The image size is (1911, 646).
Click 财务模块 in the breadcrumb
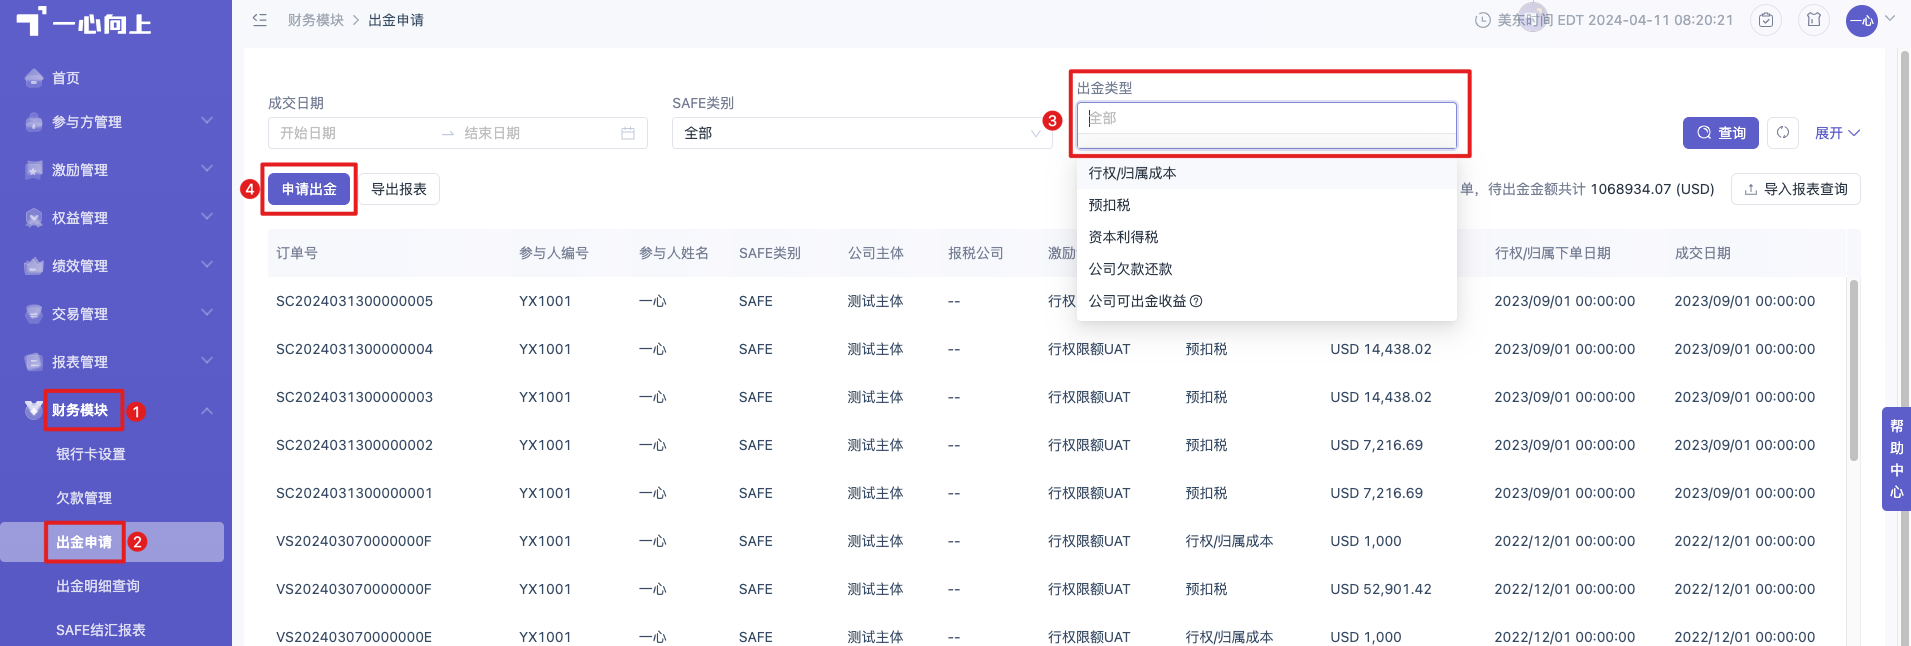(x=316, y=20)
